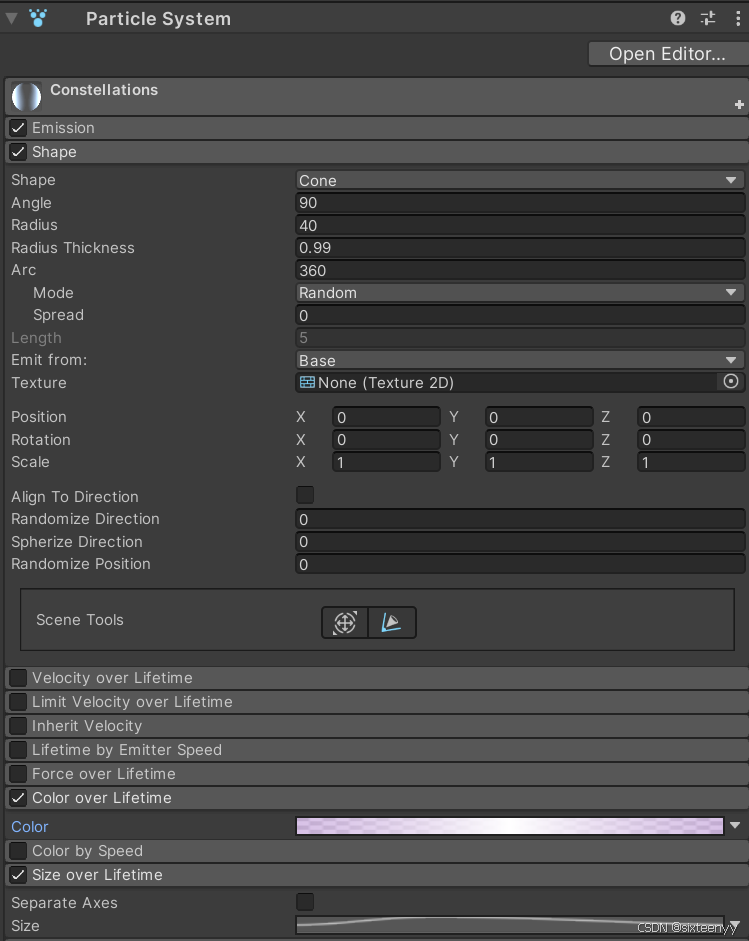
Task: Open the component presets icon
Action: 708,19
